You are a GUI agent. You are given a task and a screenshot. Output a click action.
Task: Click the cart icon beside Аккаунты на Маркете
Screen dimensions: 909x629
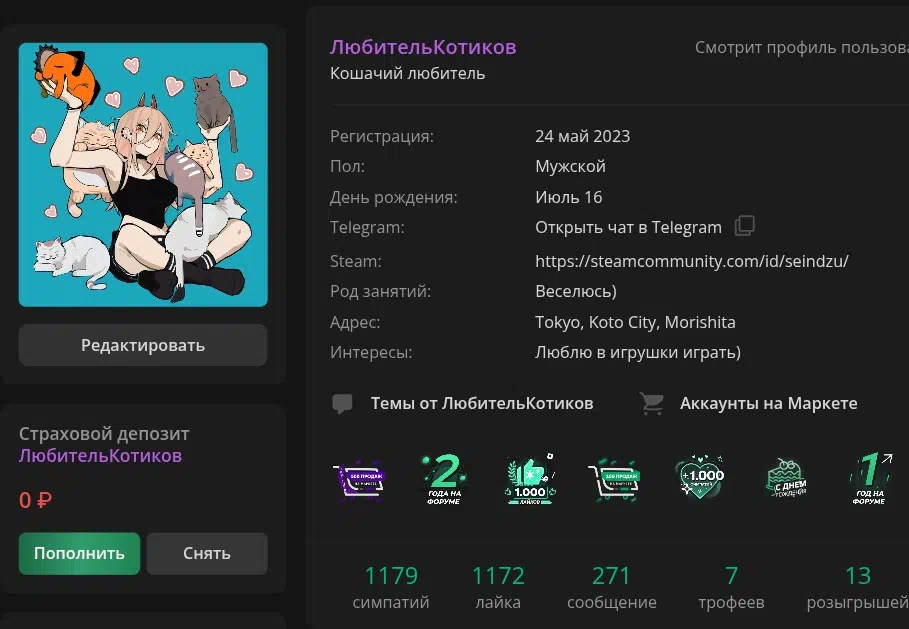[652, 403]
